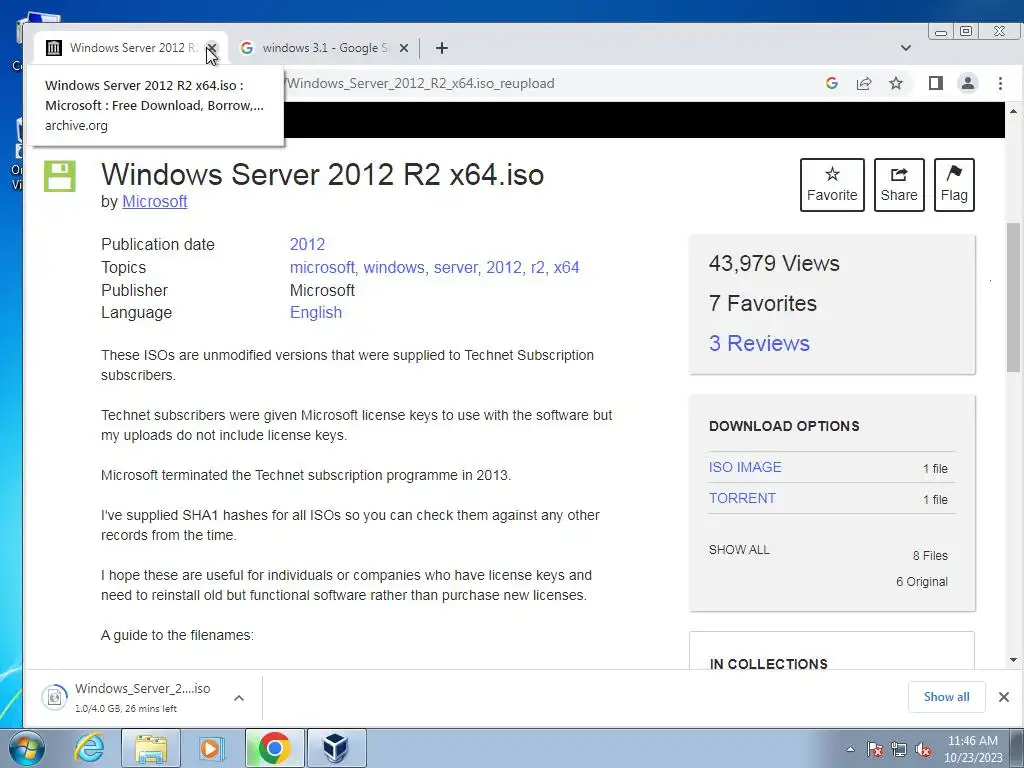Image resolution: width=1024 pixels, height=768 pixels.
Task: Open the Microsoft author link
Action: (x=155, y=202)
